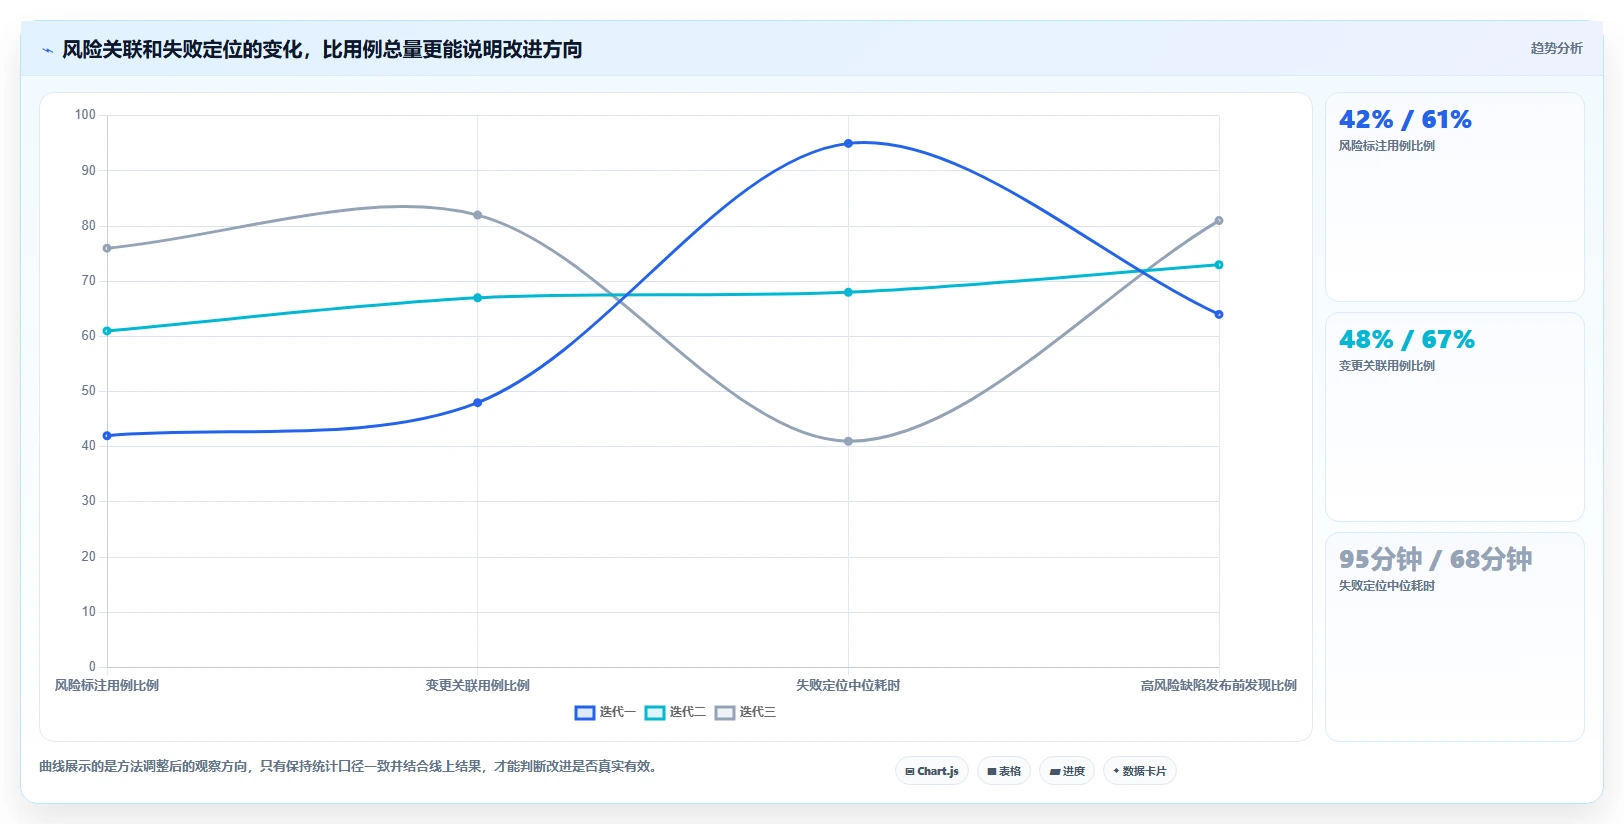Click the 迭代一 blue legend color box

(585, 713)
